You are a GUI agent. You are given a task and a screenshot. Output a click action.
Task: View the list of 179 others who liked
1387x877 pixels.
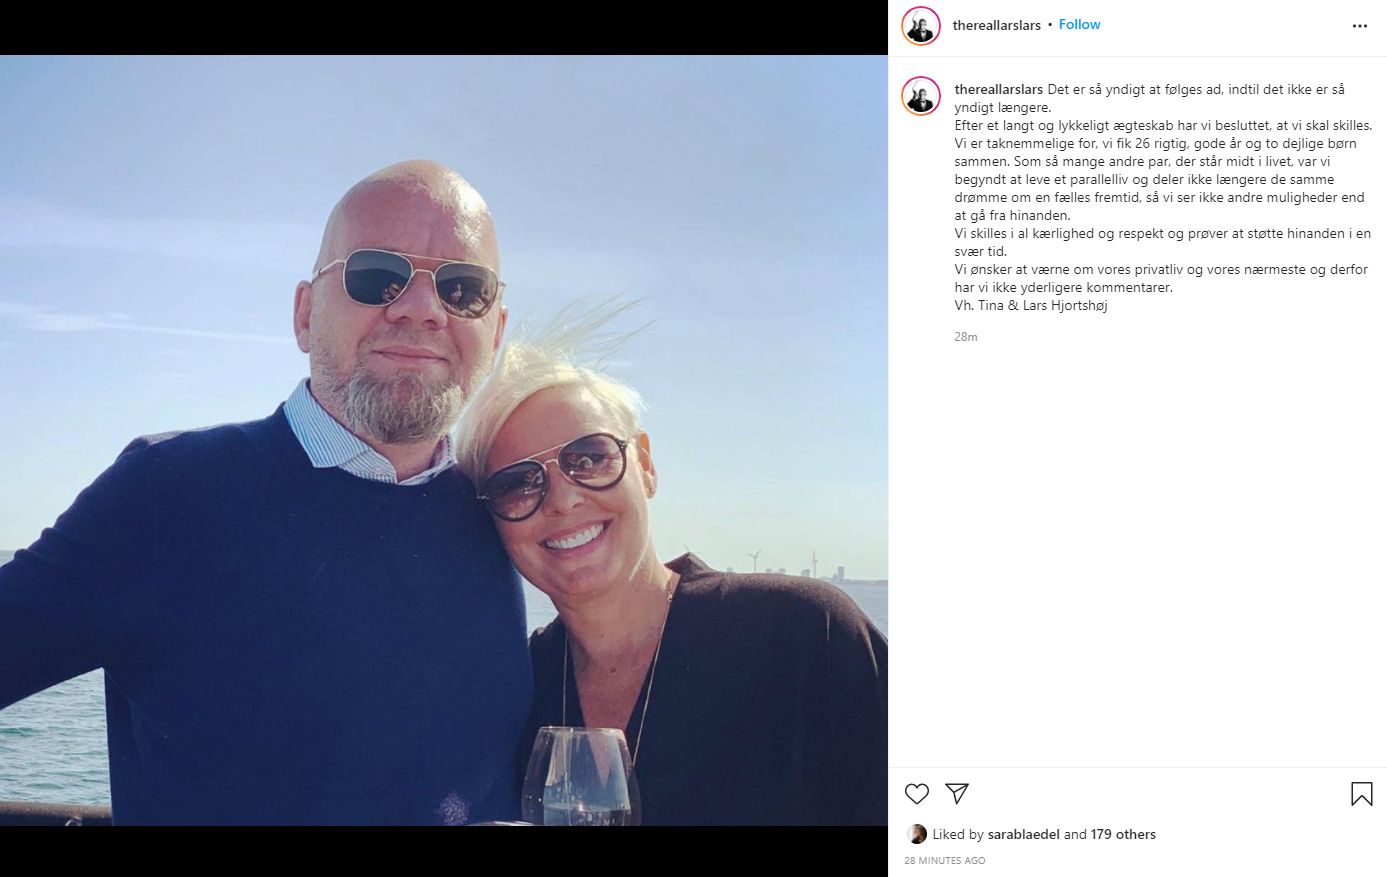[x=1123, y=834]
